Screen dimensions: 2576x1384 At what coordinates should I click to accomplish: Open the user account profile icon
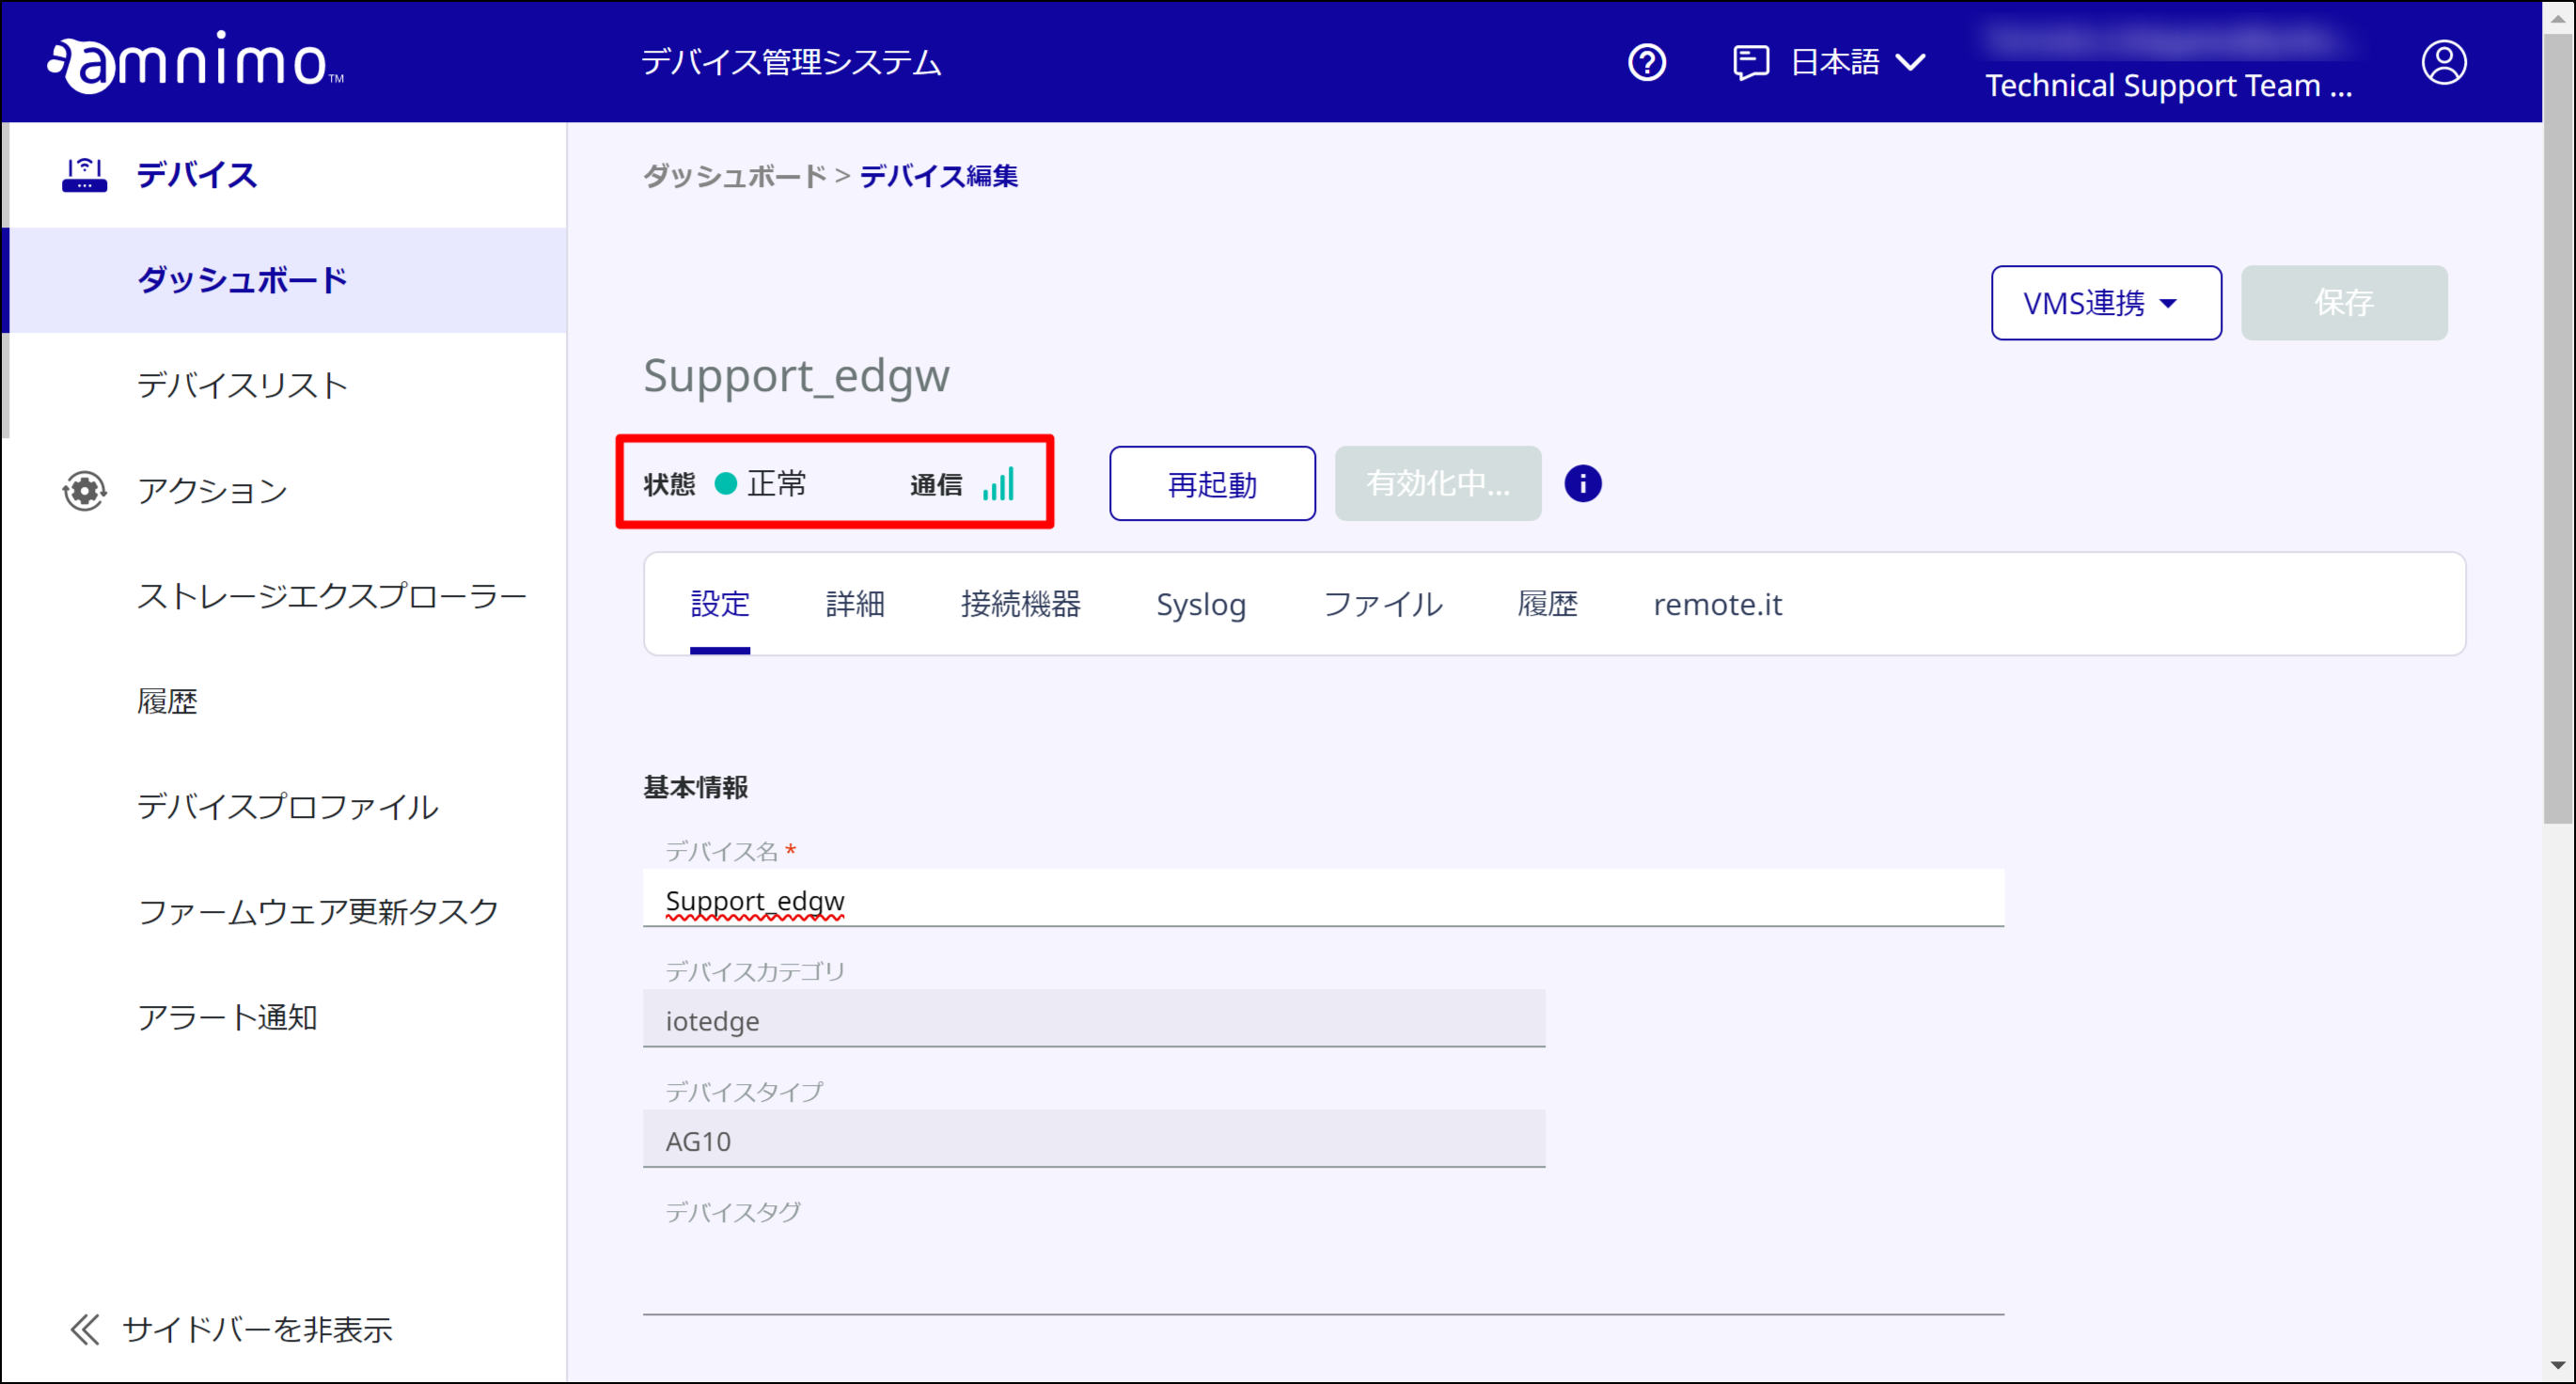pyautogui.click(x=2443, y=62)
